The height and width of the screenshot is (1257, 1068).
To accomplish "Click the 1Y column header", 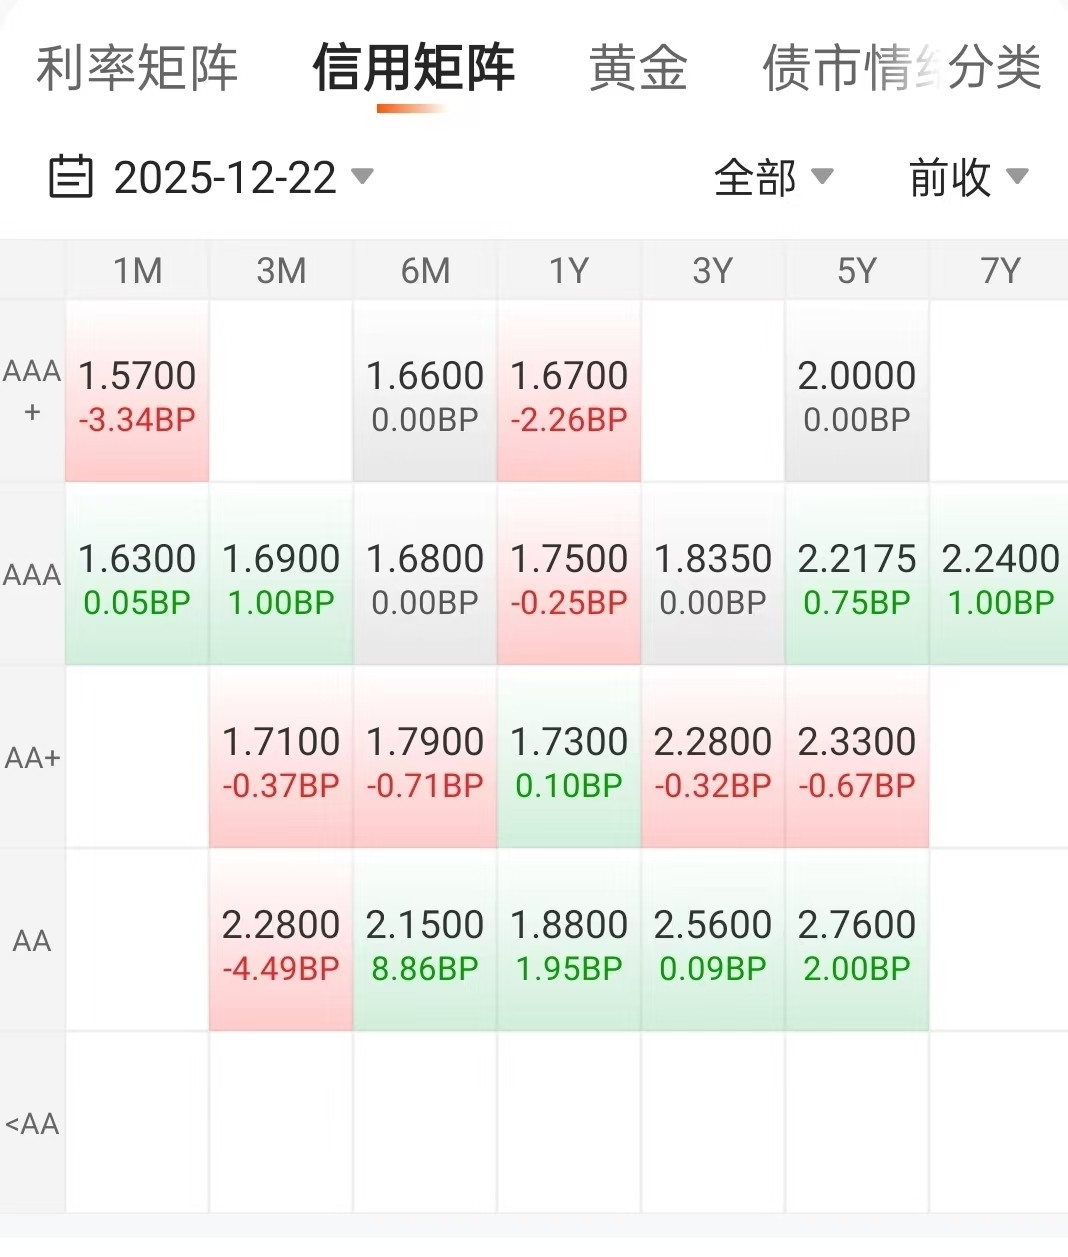I will (569, 271).
